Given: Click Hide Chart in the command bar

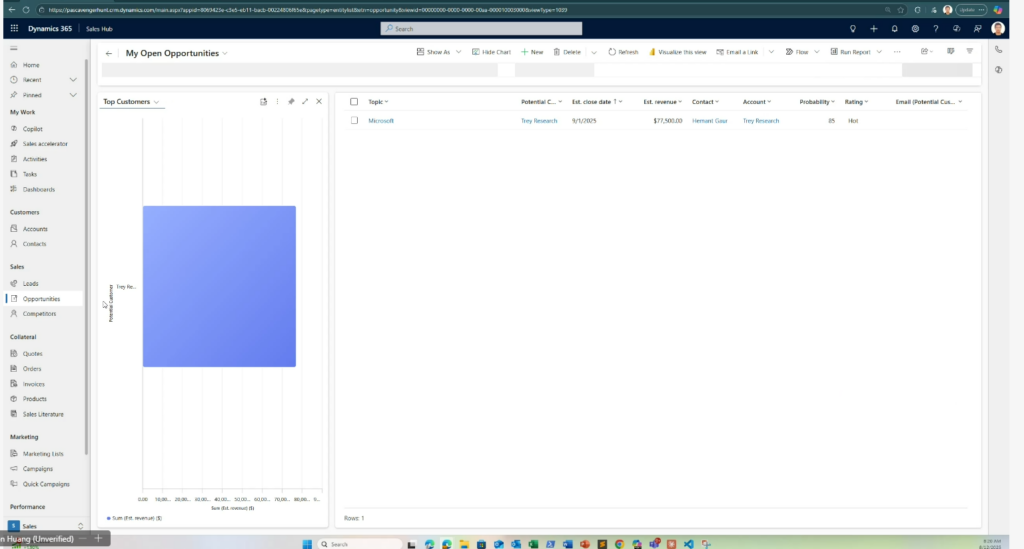Looking at the screenshot, I should [491, 52].
